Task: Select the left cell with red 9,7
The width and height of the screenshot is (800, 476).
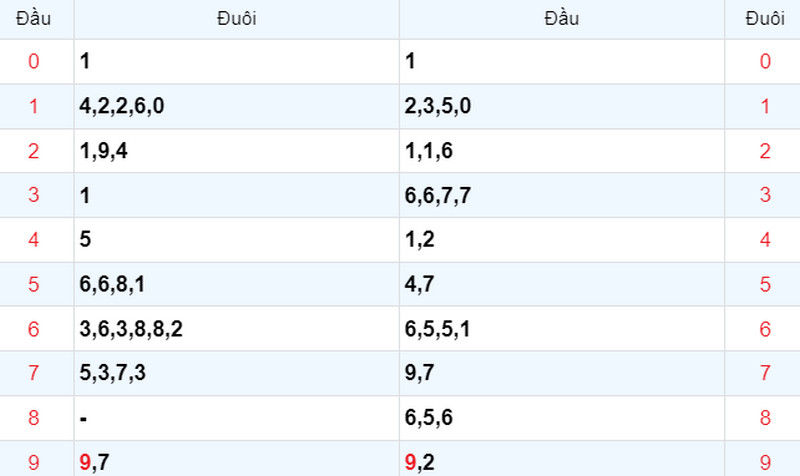Action: [x=237, y=459]
